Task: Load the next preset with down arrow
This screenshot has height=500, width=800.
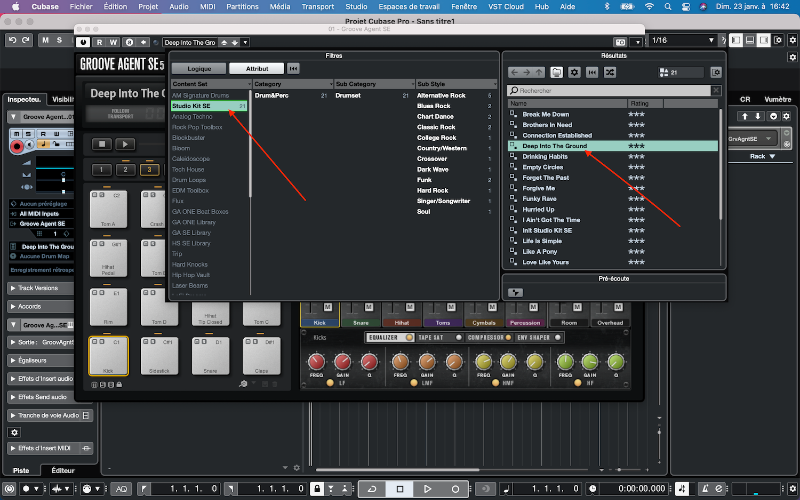Action: coord(235,42)
